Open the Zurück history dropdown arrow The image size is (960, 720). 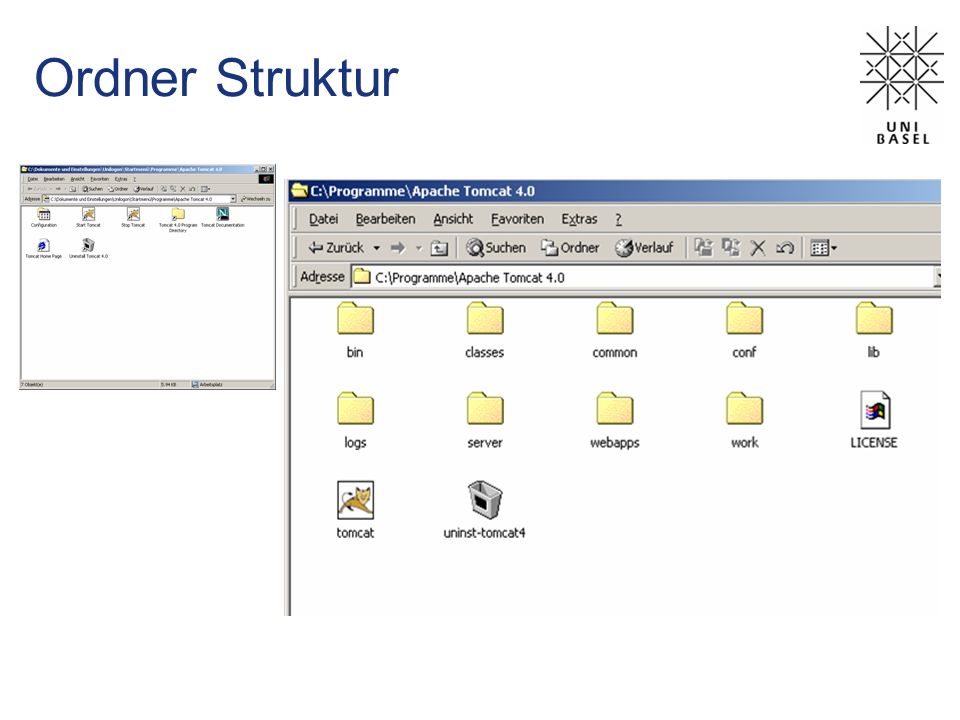pyautogui.click(x=377, y=248)
